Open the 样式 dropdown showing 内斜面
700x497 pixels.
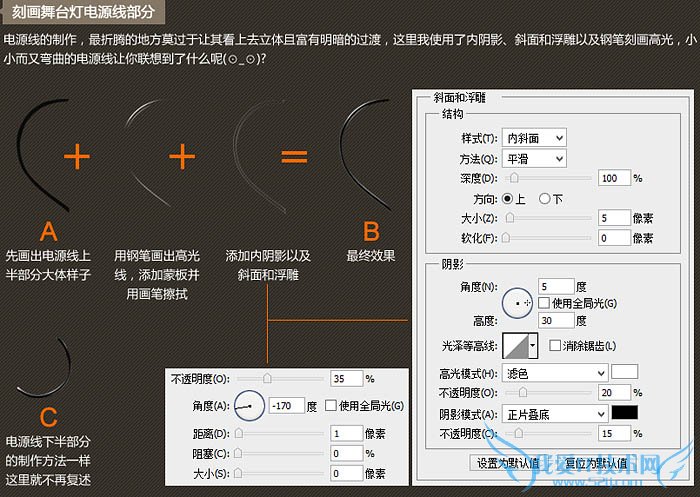tap(535, 137)
